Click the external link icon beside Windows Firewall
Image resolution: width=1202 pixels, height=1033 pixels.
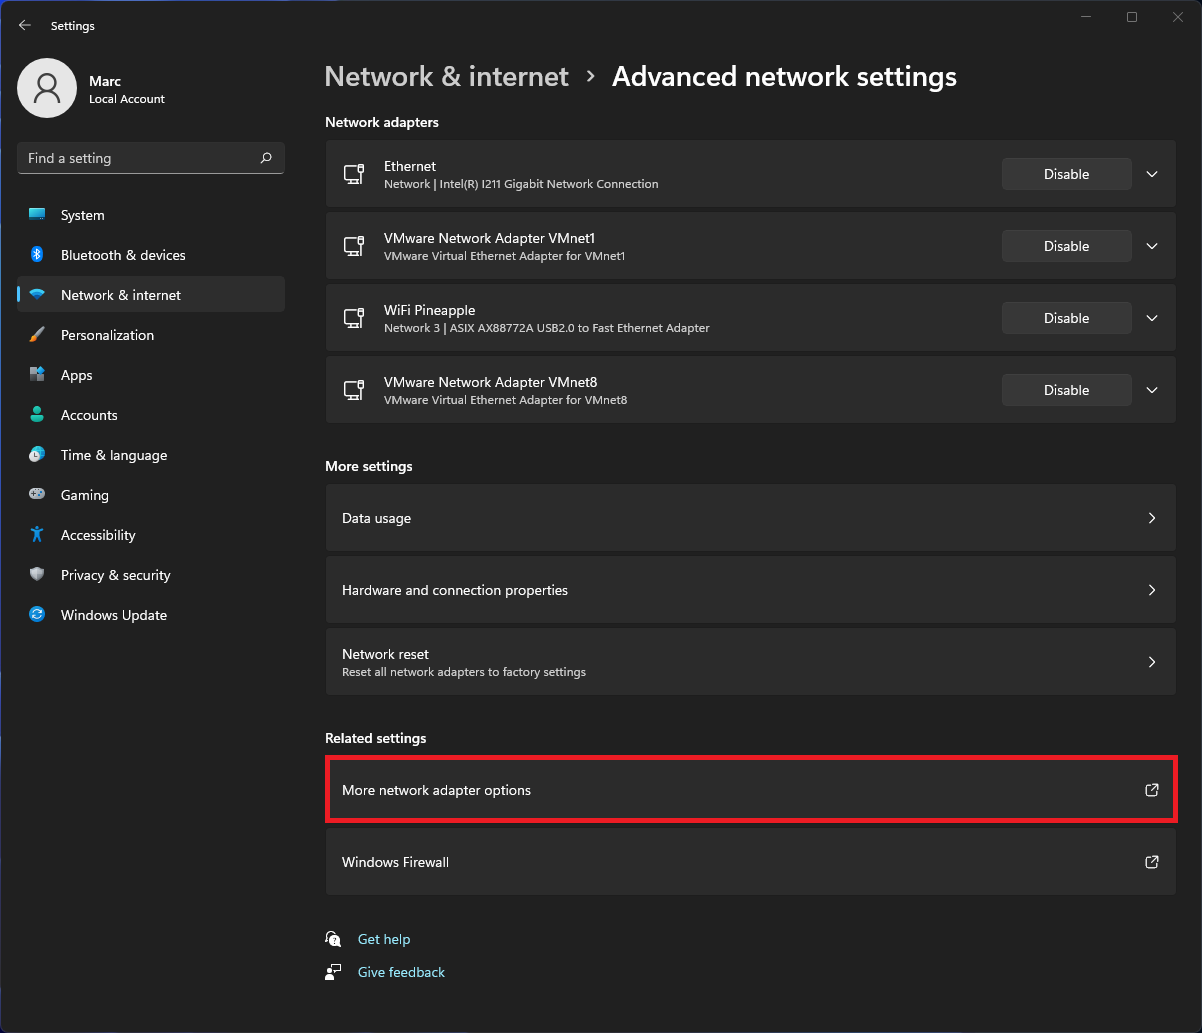[x=1151, y=861]
